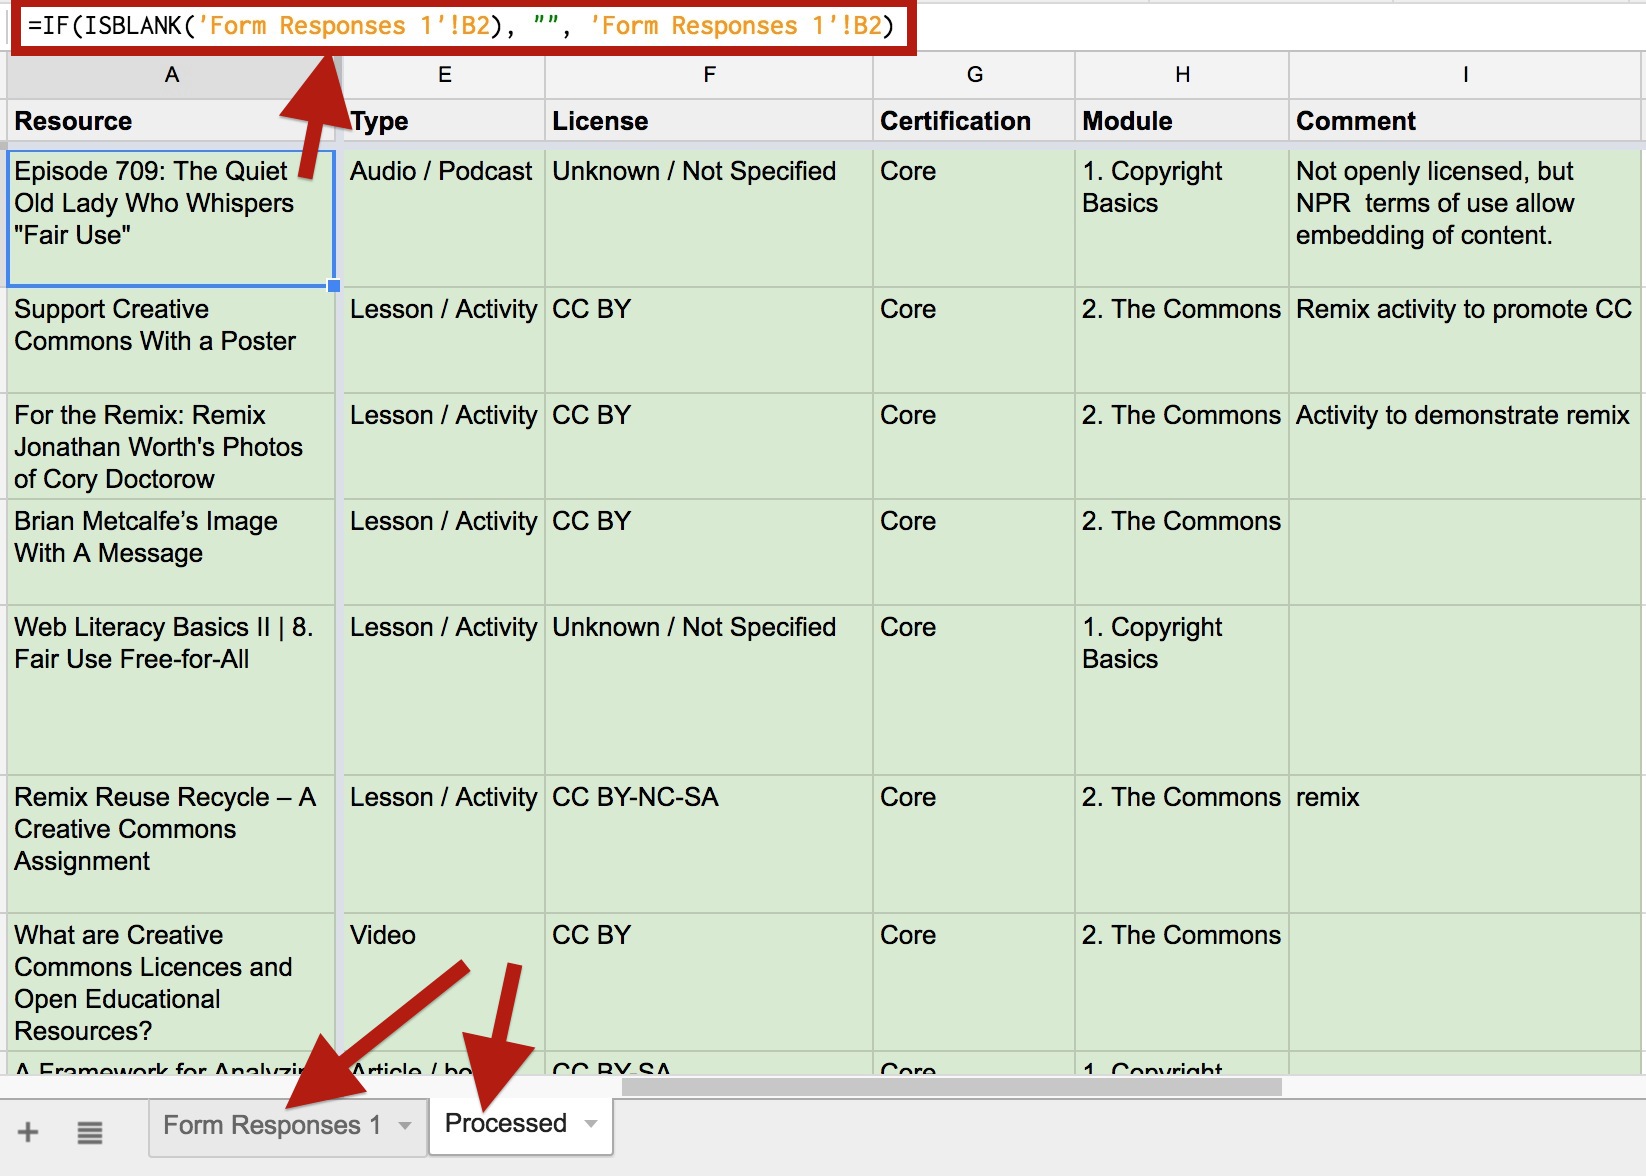Switch to the Form Responses 1 tab
The image size is (1646, 1176).
(x=271, y=1126)
